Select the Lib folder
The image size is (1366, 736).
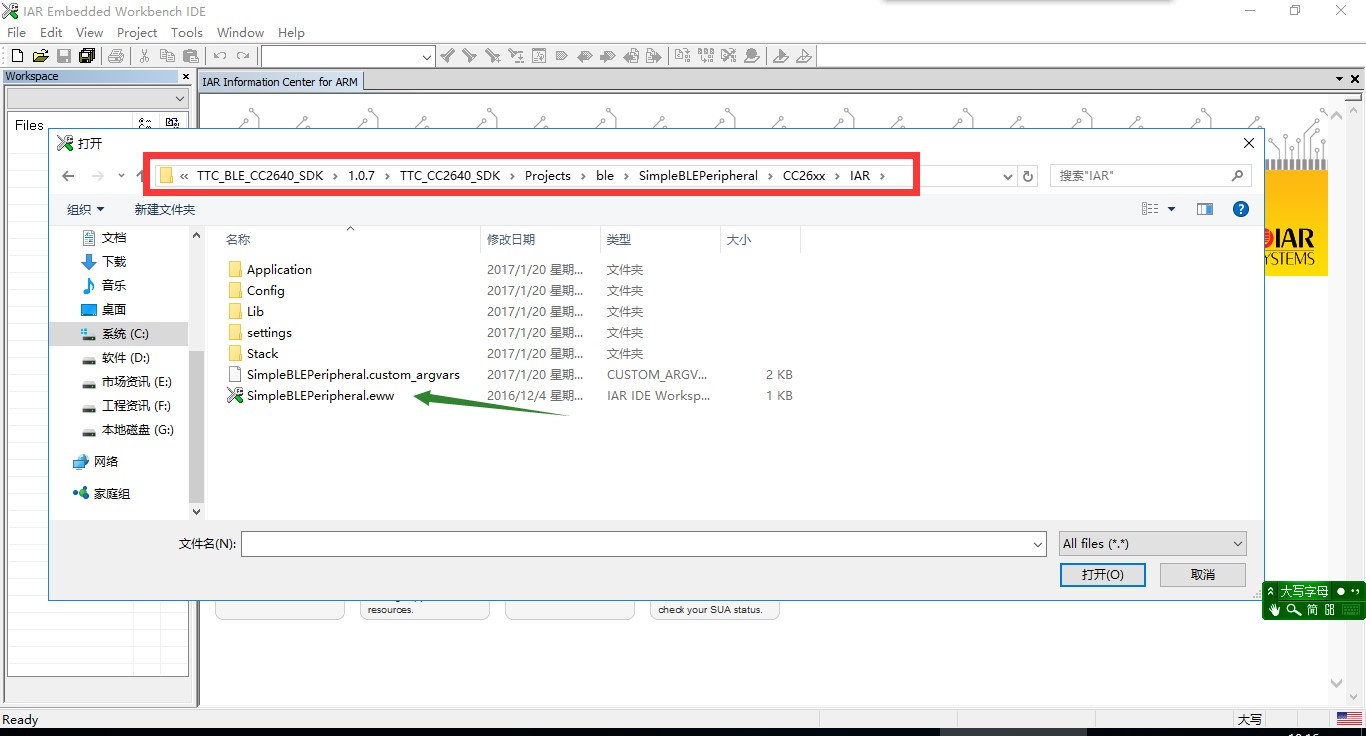coord(255,312)
